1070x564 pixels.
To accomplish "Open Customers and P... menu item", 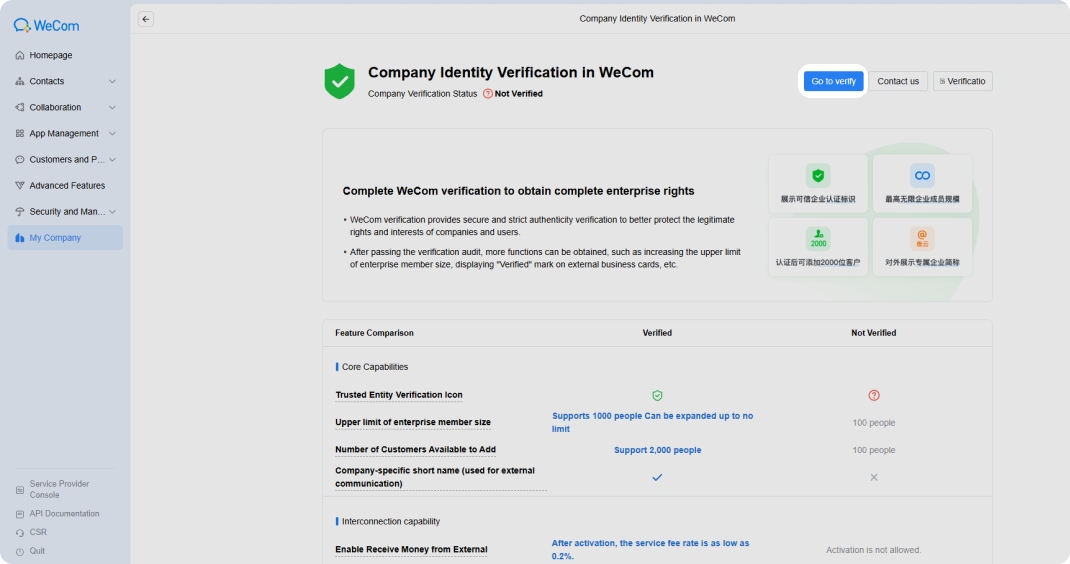I will (x=66, y=160).
